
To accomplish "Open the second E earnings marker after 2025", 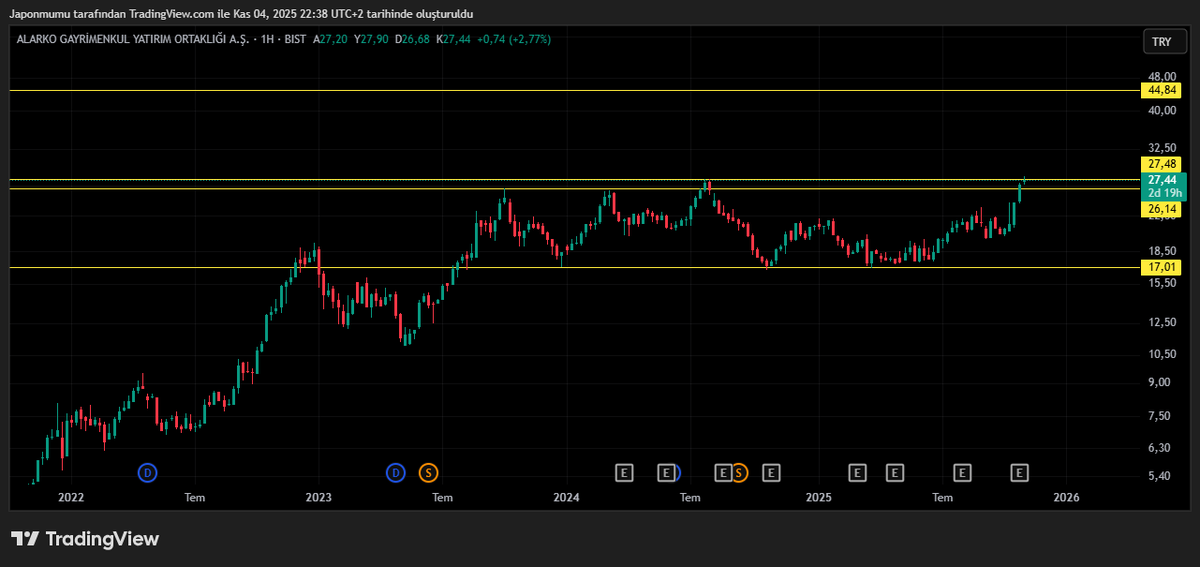I will pyautogui.click(x=894, y=472).
